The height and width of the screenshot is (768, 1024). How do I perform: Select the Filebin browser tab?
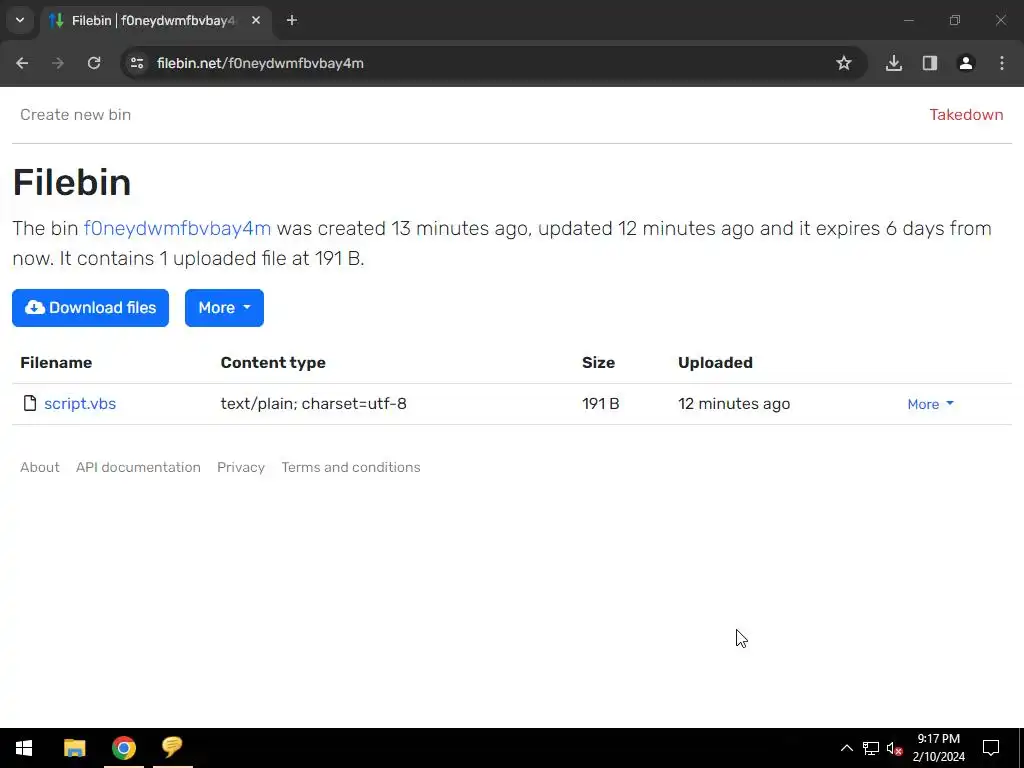click(157, 20)
